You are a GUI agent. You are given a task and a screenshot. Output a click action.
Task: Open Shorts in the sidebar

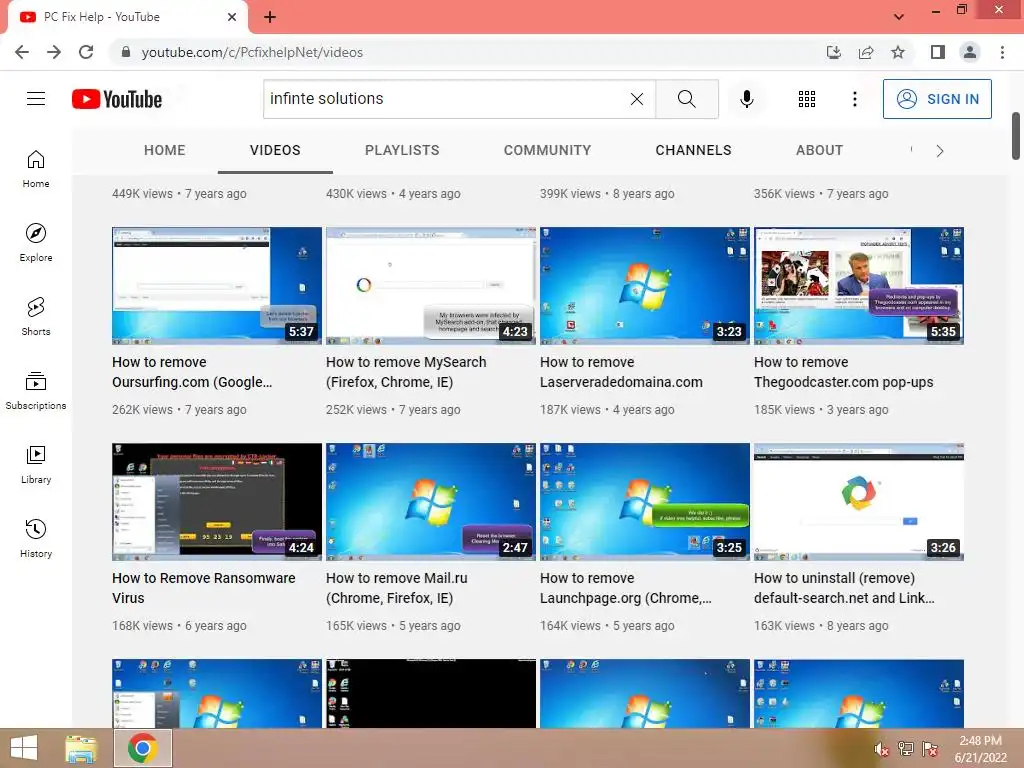pyautogui.click(x=36, y=316)
